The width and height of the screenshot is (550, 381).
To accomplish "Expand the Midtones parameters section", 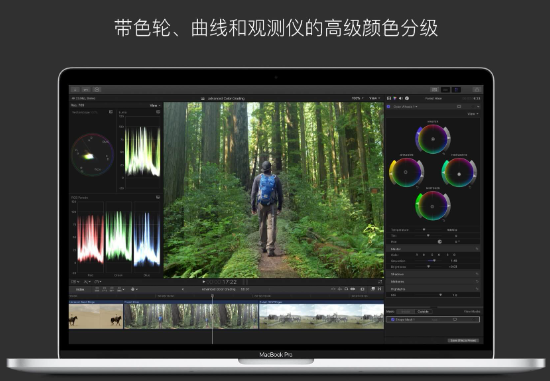I will tap(397, 281).
